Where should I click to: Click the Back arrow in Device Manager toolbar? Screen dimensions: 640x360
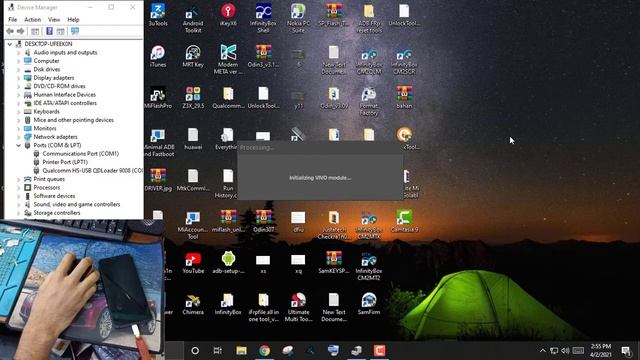10,31
